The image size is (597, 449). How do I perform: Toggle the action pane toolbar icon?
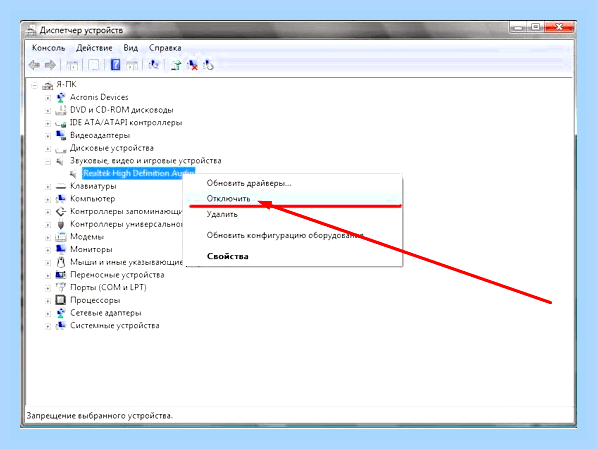pyautogui.click(x=132, y=65)
